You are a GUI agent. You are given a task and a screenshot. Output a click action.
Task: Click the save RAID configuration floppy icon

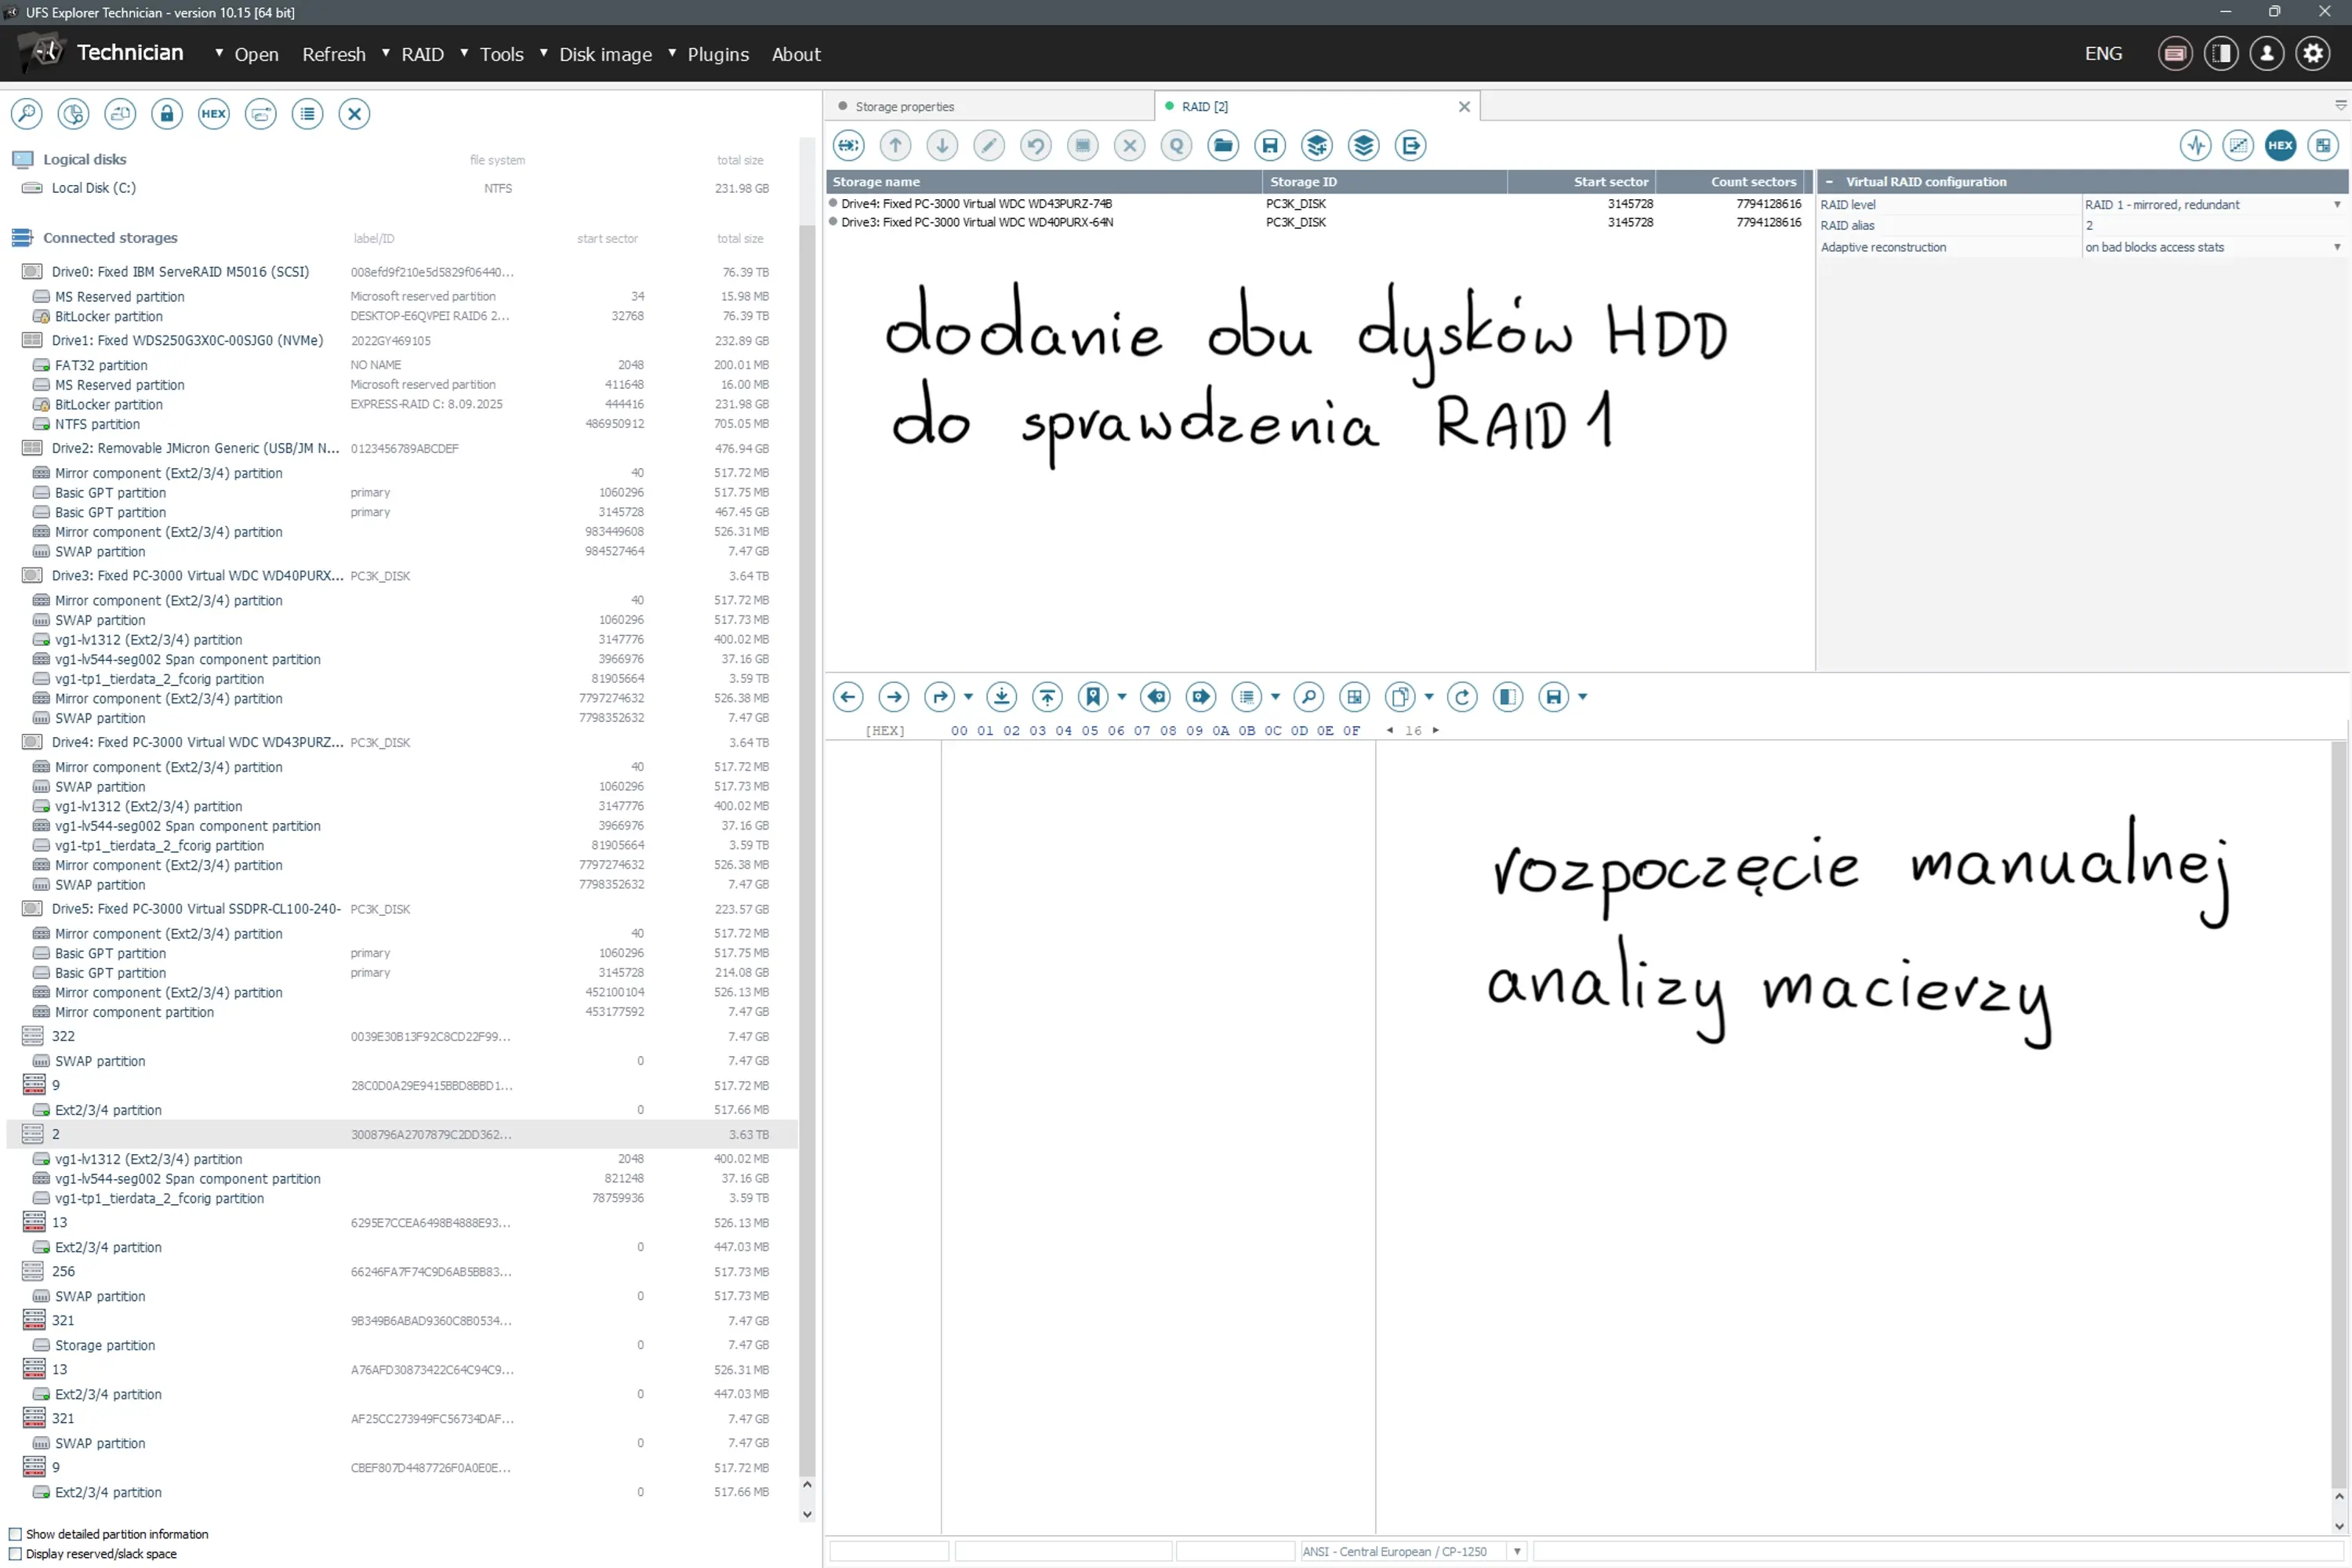[1269, 146]
